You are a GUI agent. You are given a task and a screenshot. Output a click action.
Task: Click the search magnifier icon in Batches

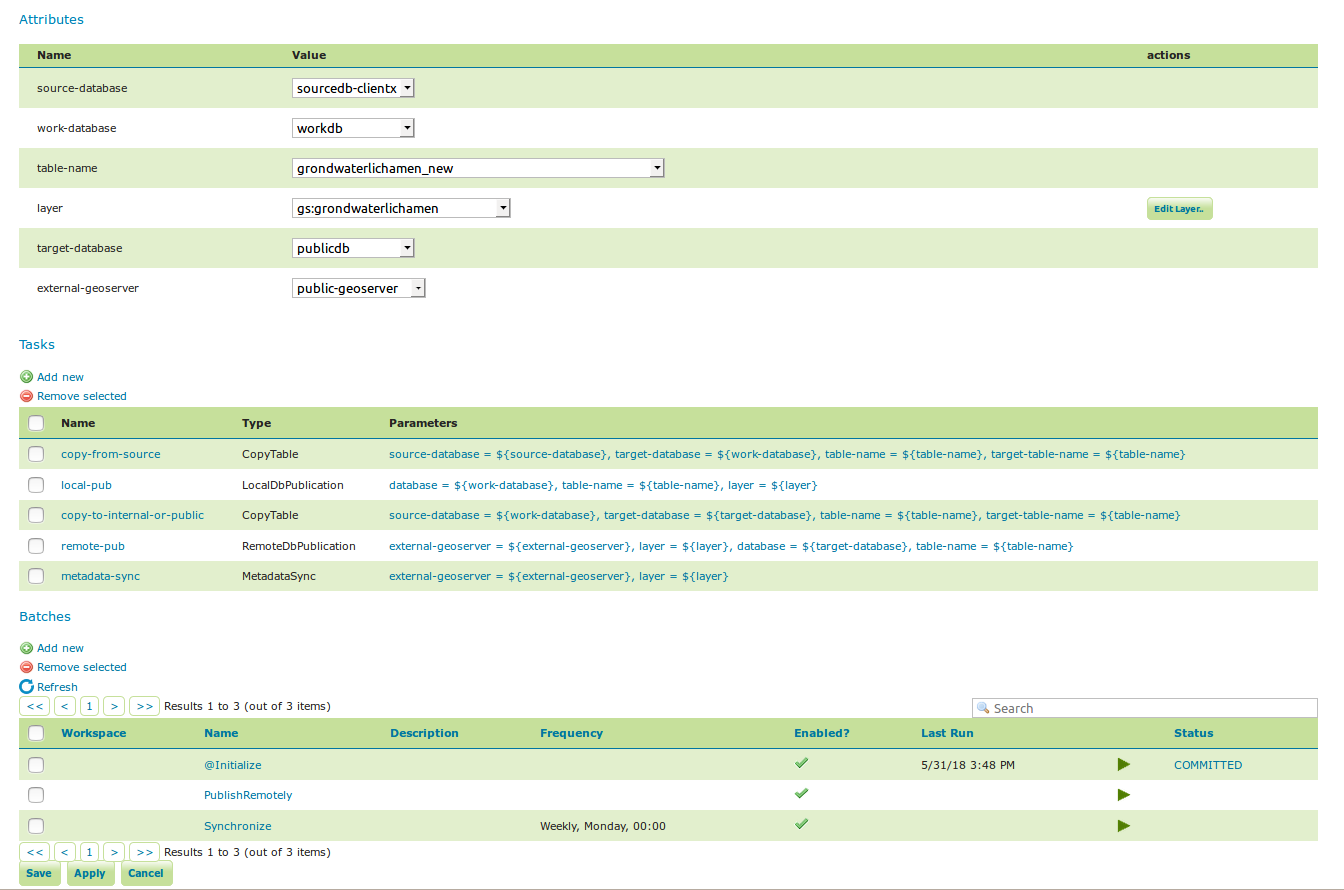coord(983,708)
